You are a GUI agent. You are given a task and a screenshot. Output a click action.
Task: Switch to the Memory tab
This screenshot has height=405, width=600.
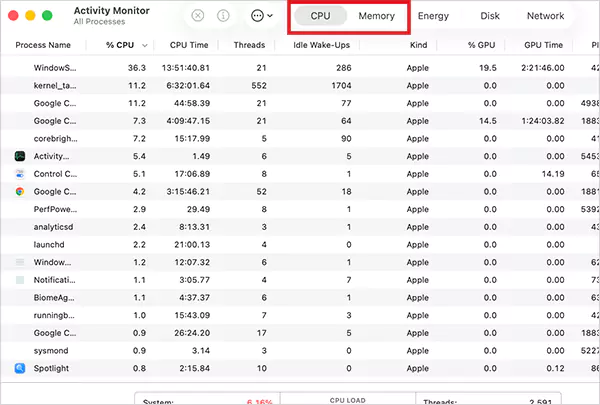click(377, 16)
